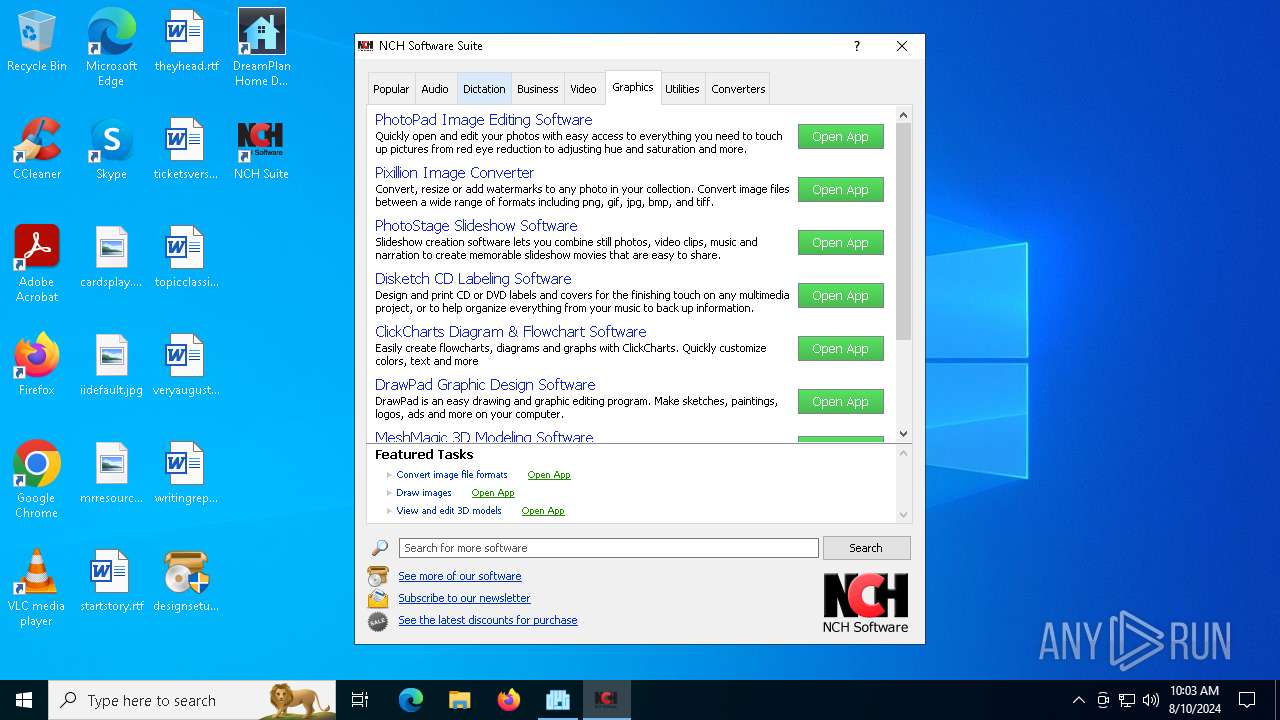
Task: Select the veryaugust document icon
Action: click(186, 365)
